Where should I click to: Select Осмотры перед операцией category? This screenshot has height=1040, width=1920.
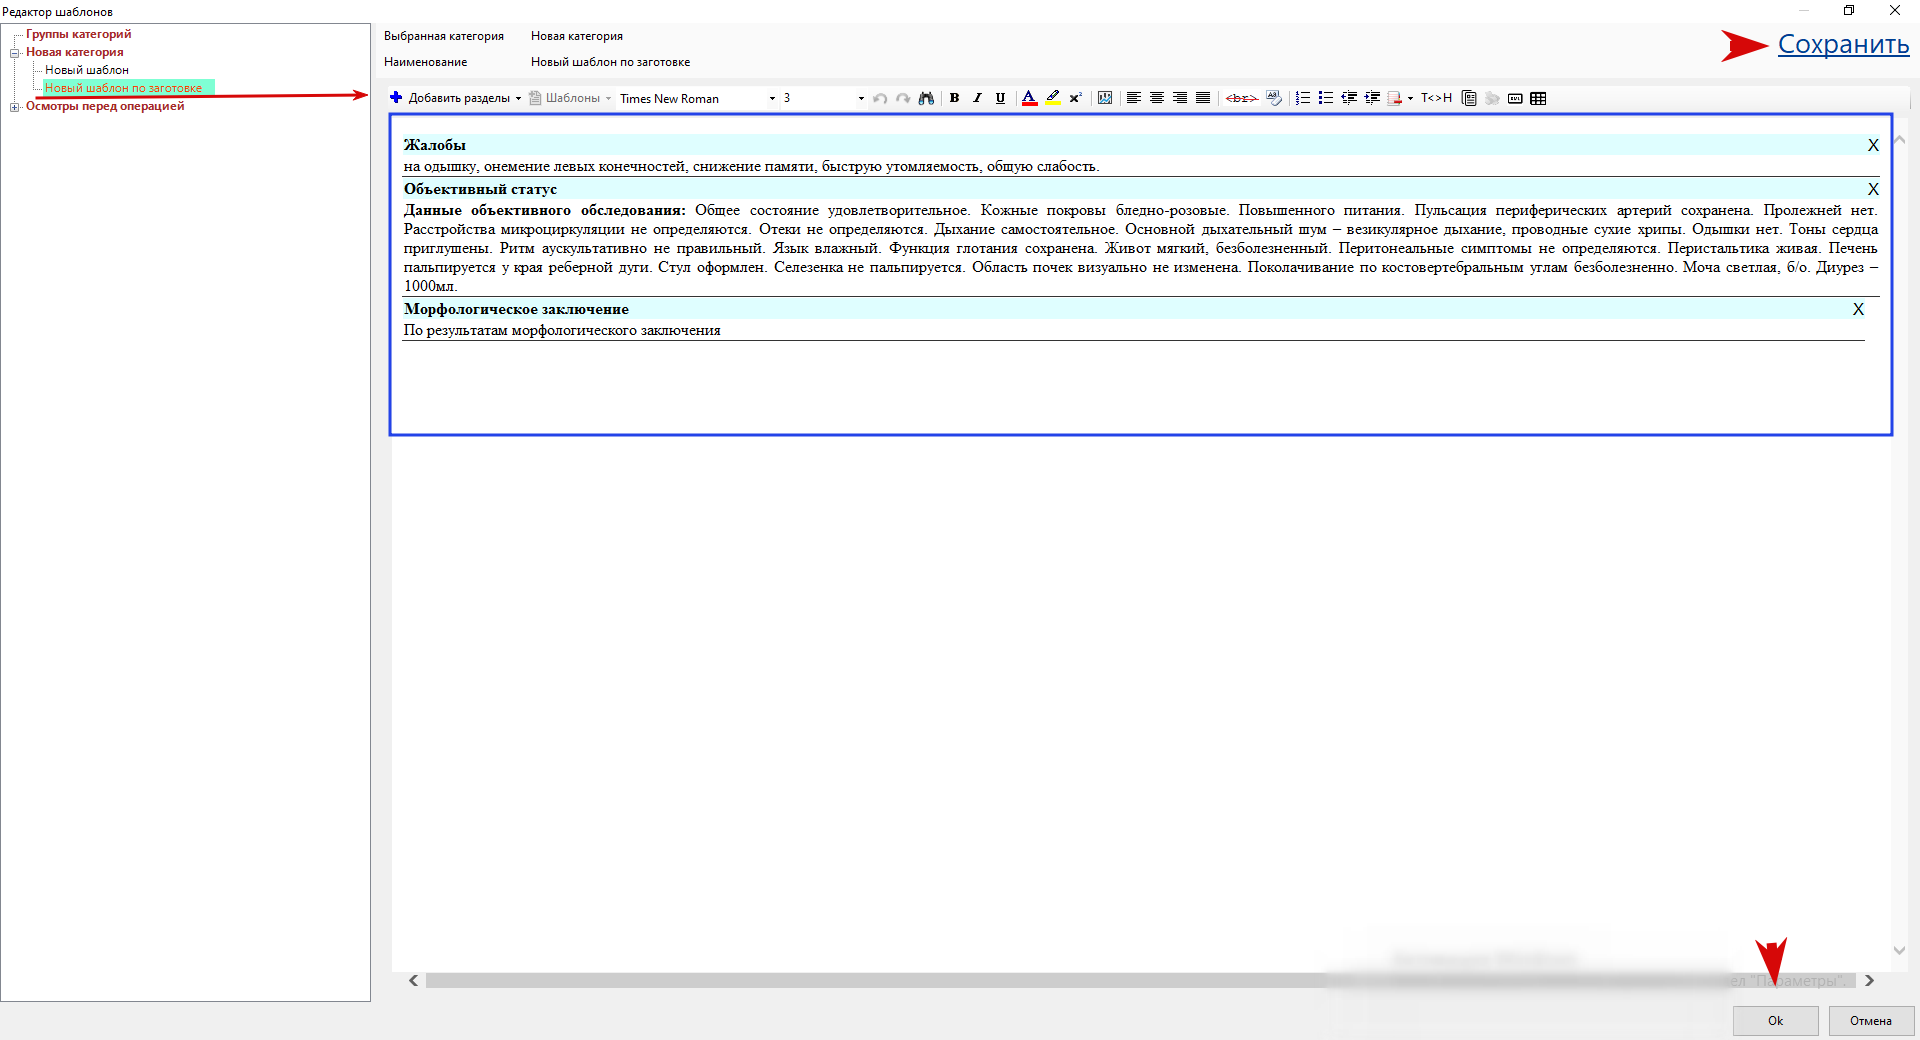105,106
